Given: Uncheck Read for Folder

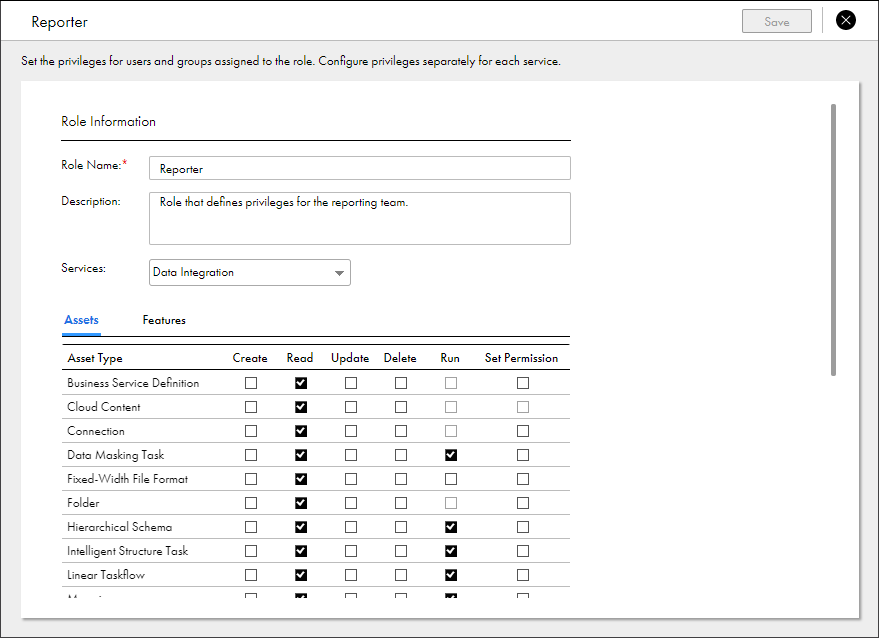Looking at the screenshot, I should coord(301,503).
